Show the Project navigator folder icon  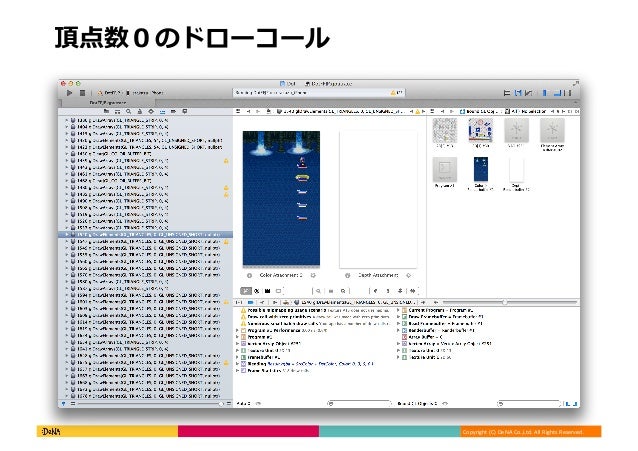pos(106,111)
